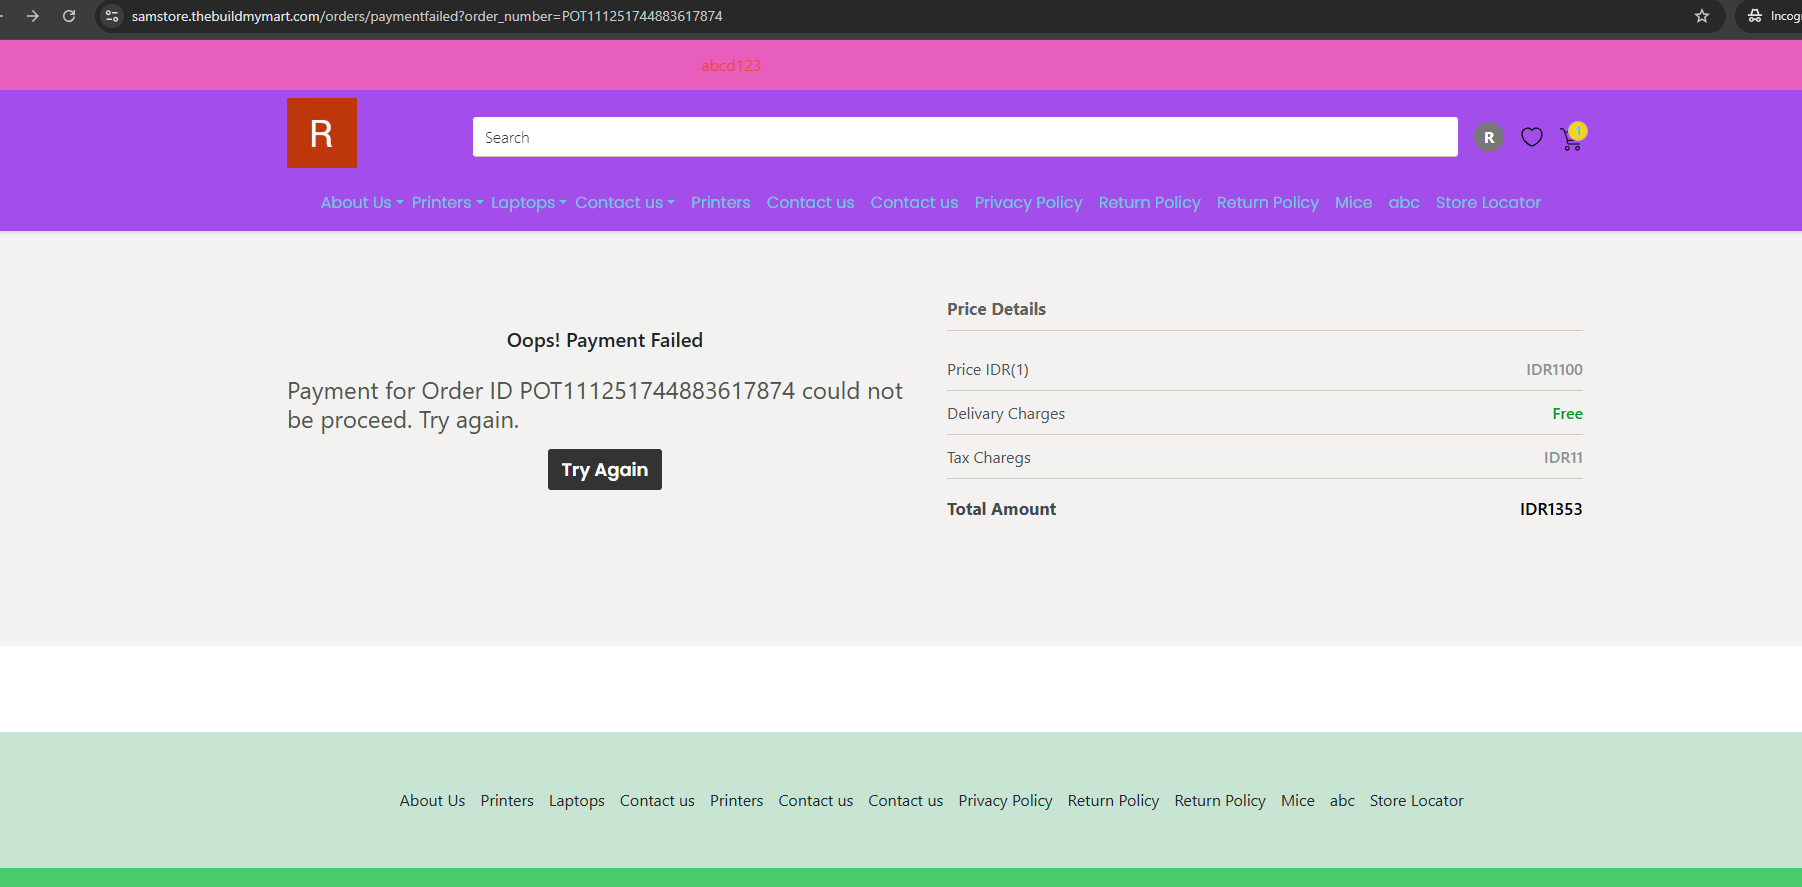Click the IDR1100 price value

click(1554, 369)
